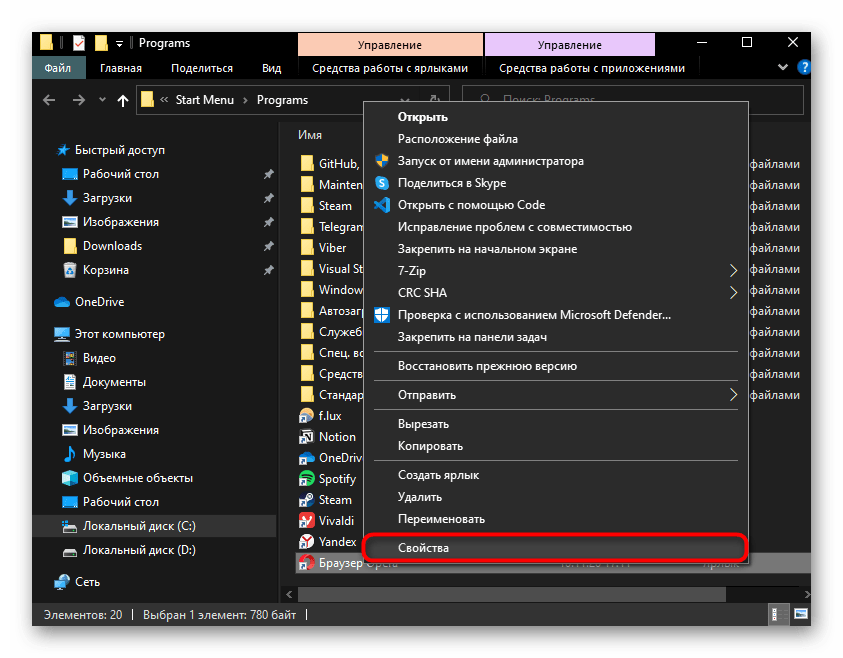Screen dimensions: 843x658
Task: Open the Файл tab
Action: coord(58,68)
